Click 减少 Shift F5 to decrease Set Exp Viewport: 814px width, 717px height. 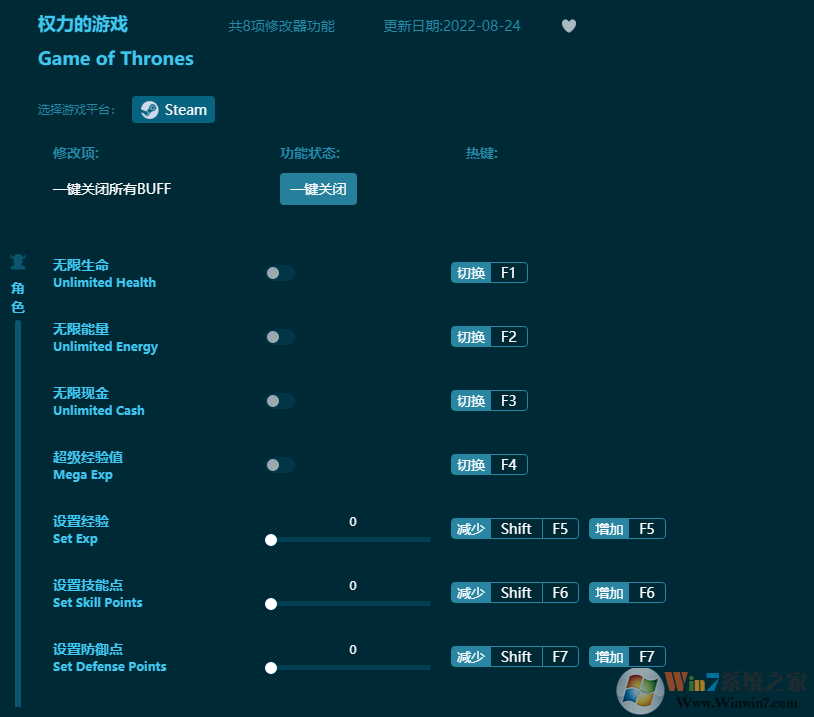[513, 528]
